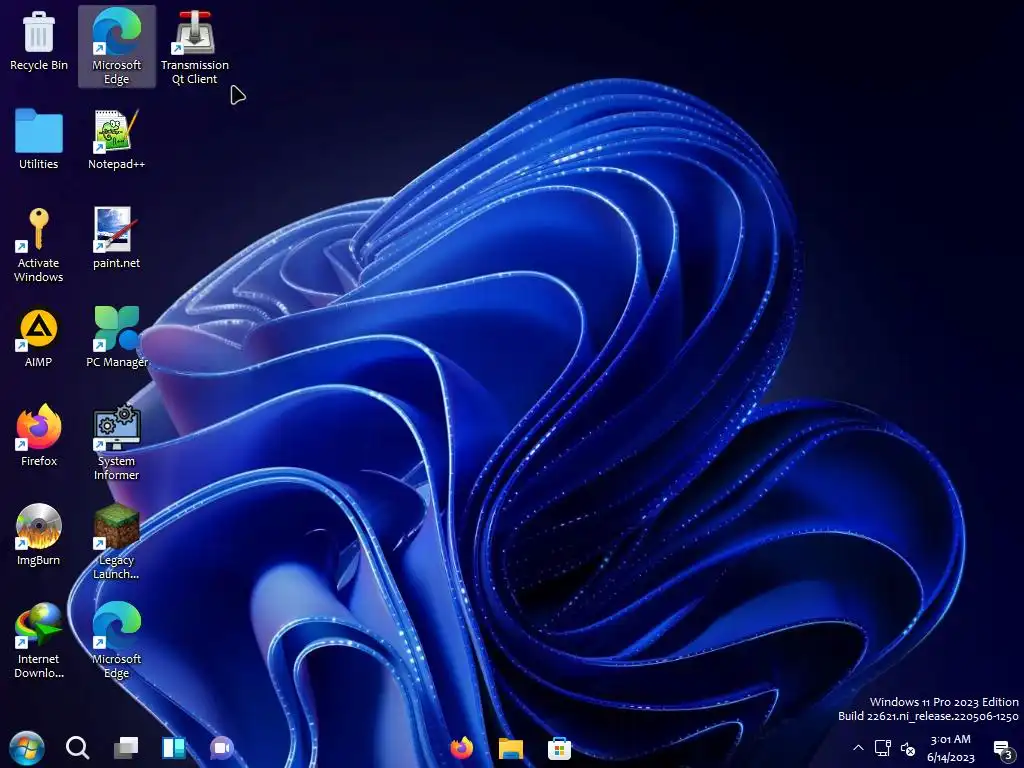This screenshot has height=768, width=1024.
Task: Open Microsoft Store from the taskbar
Action: tap(559, 748)
